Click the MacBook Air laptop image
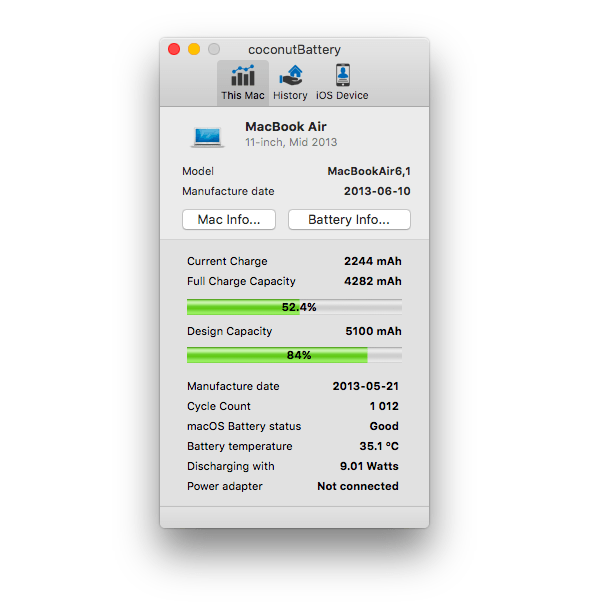 point(207,137)
